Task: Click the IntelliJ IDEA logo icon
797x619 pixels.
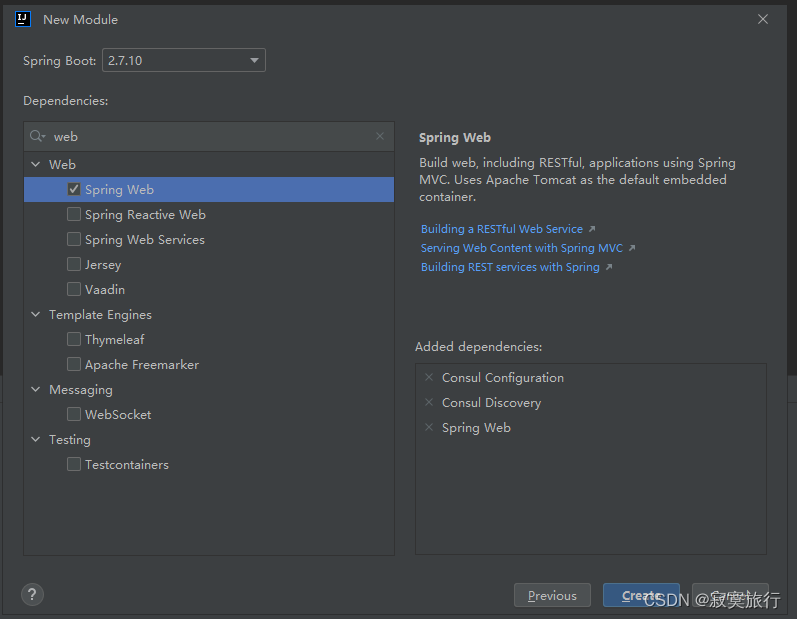Action: (23, 19)
